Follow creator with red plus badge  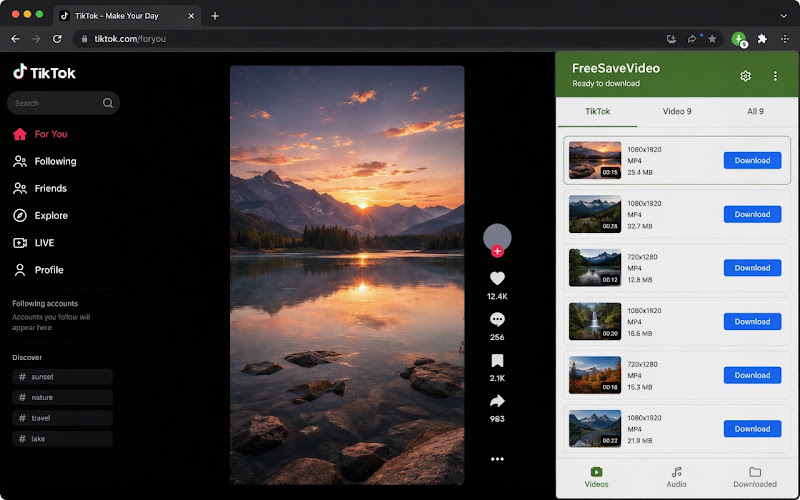[497, 252]
